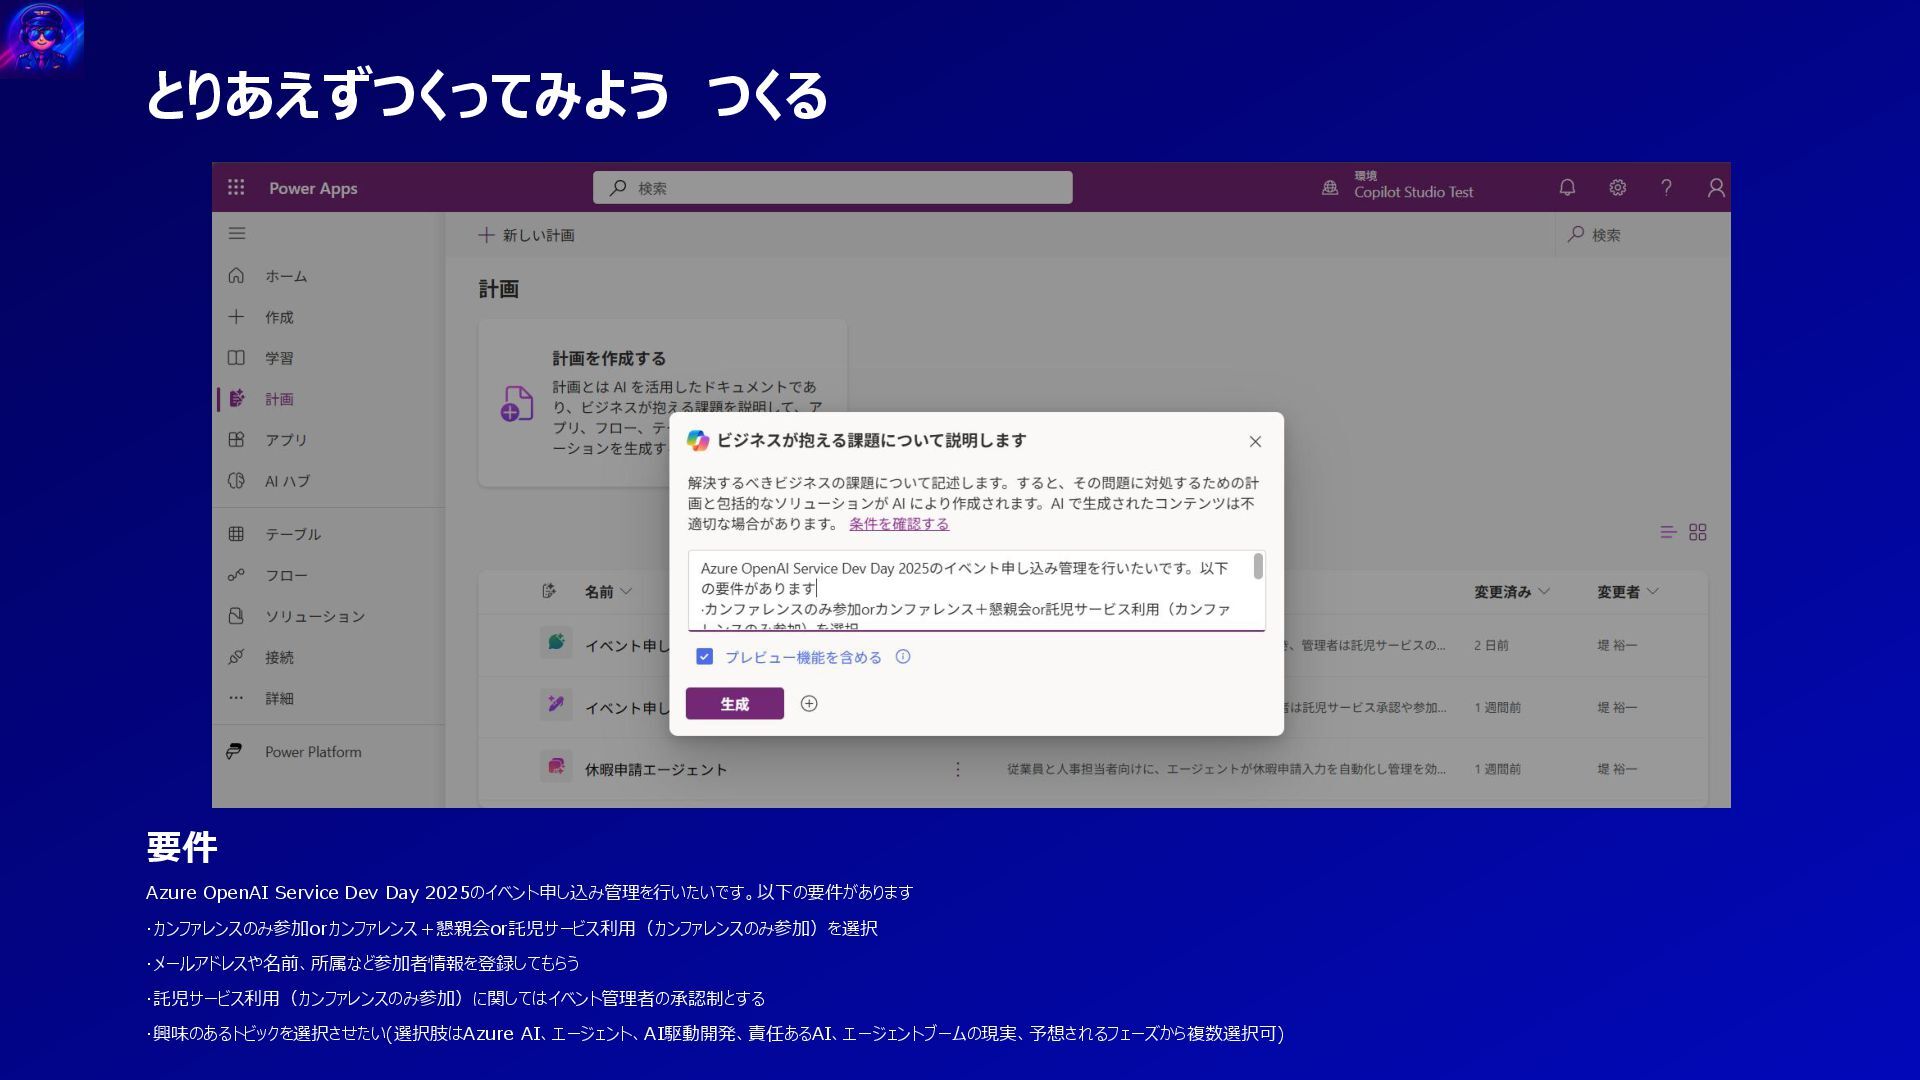Click the plus circle next to 生成
This screenshot has width=1920, height=1080.
coord(809,704)
